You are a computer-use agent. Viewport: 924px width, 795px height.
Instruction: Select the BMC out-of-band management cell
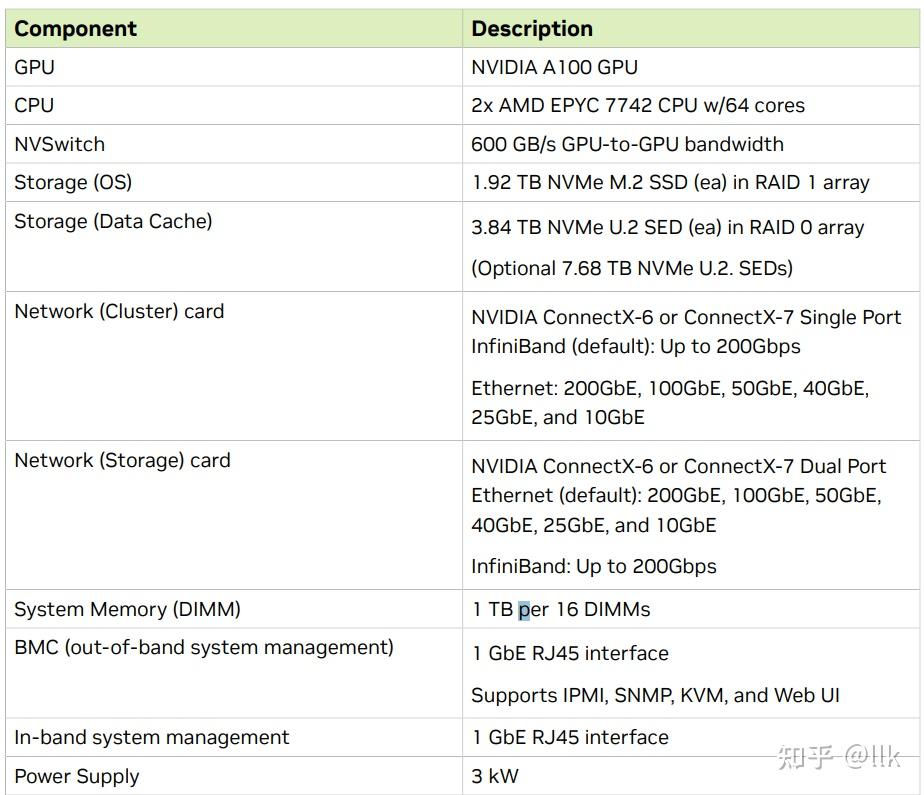[x=234, y=673]
